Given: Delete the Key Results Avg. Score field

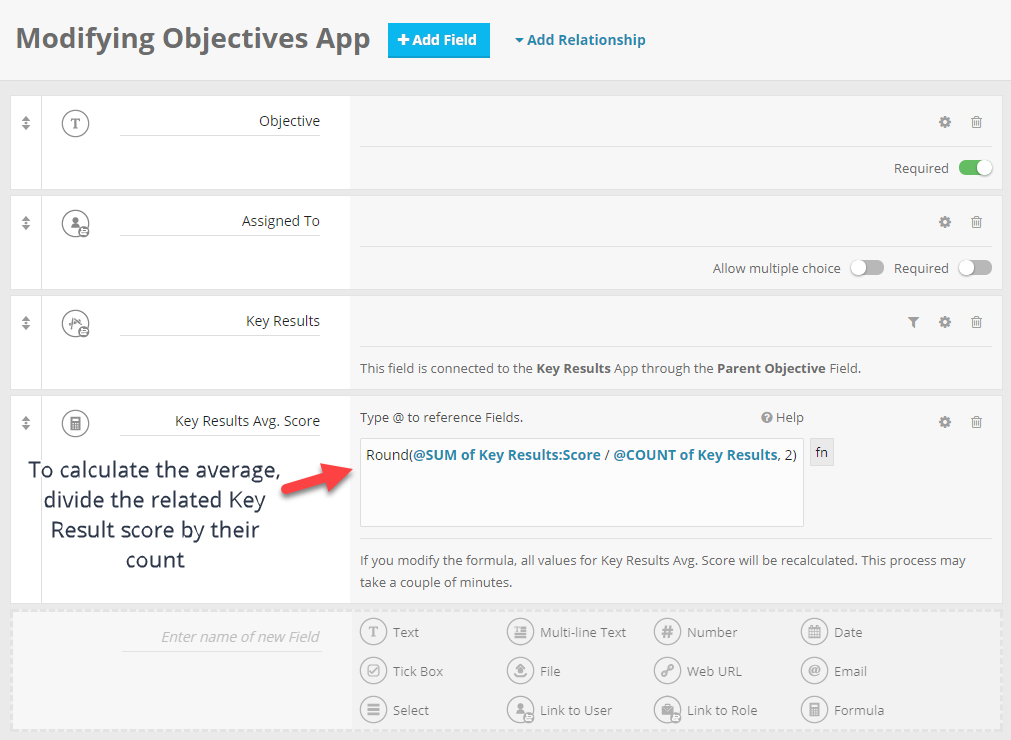Looking at the screenshot, I should coord(976,422).
